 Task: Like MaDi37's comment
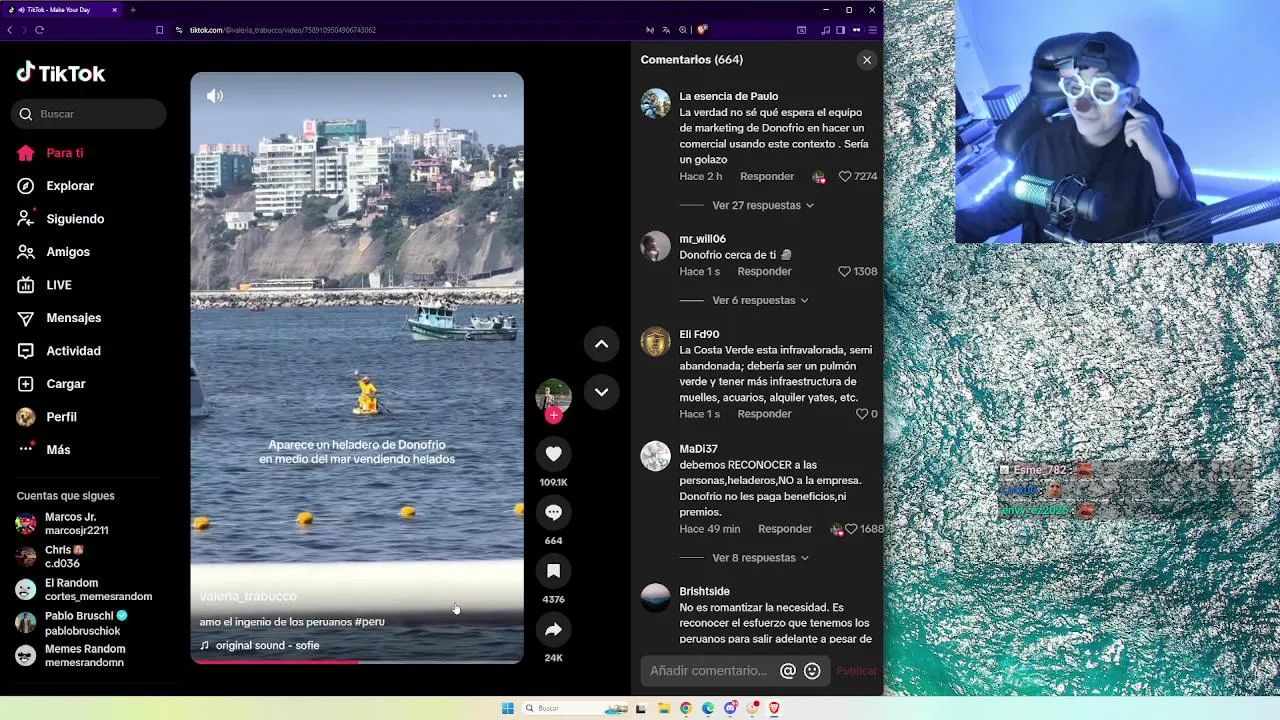[x=851, y=529]
